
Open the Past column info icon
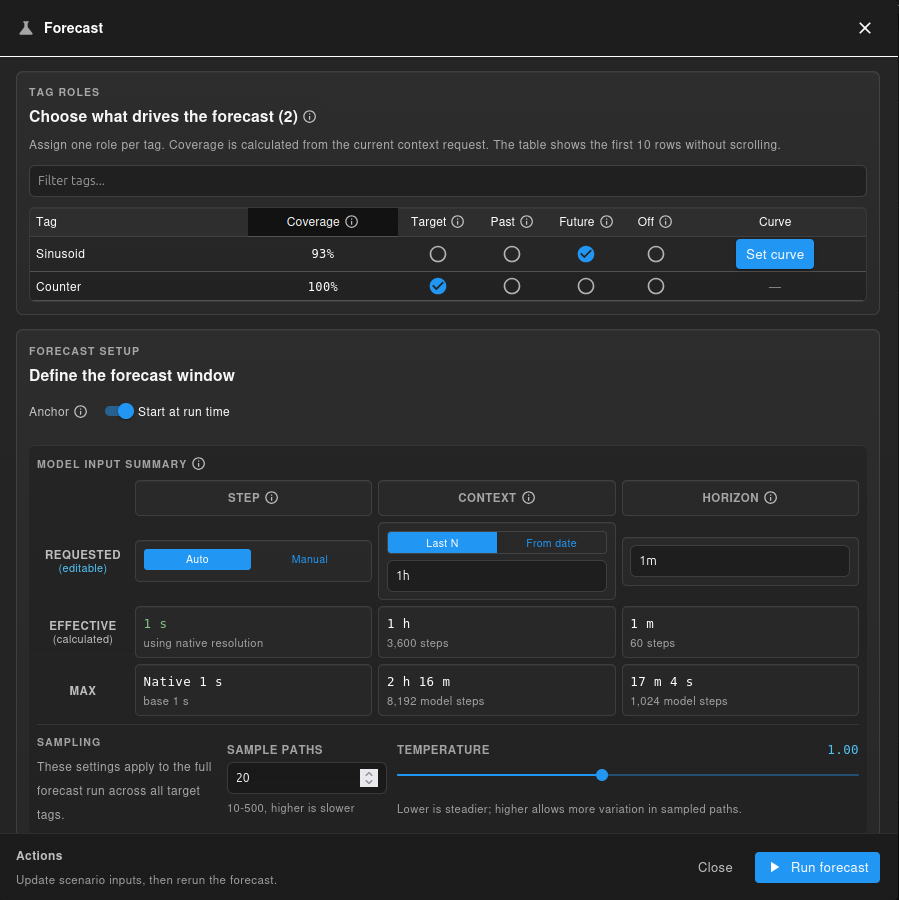(526, 222)
